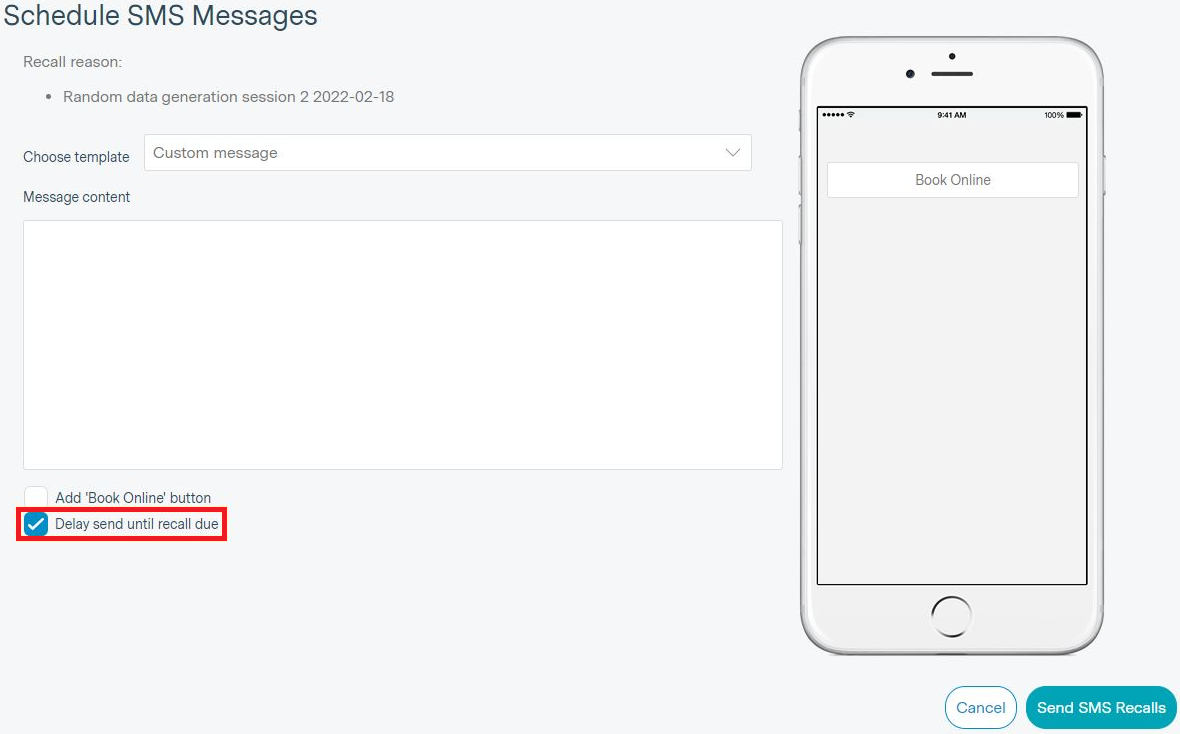The height and width of the screenshot is (734, 1180).
Task: Click the 9:41 AM clock in phone preview
Action: 951,115
